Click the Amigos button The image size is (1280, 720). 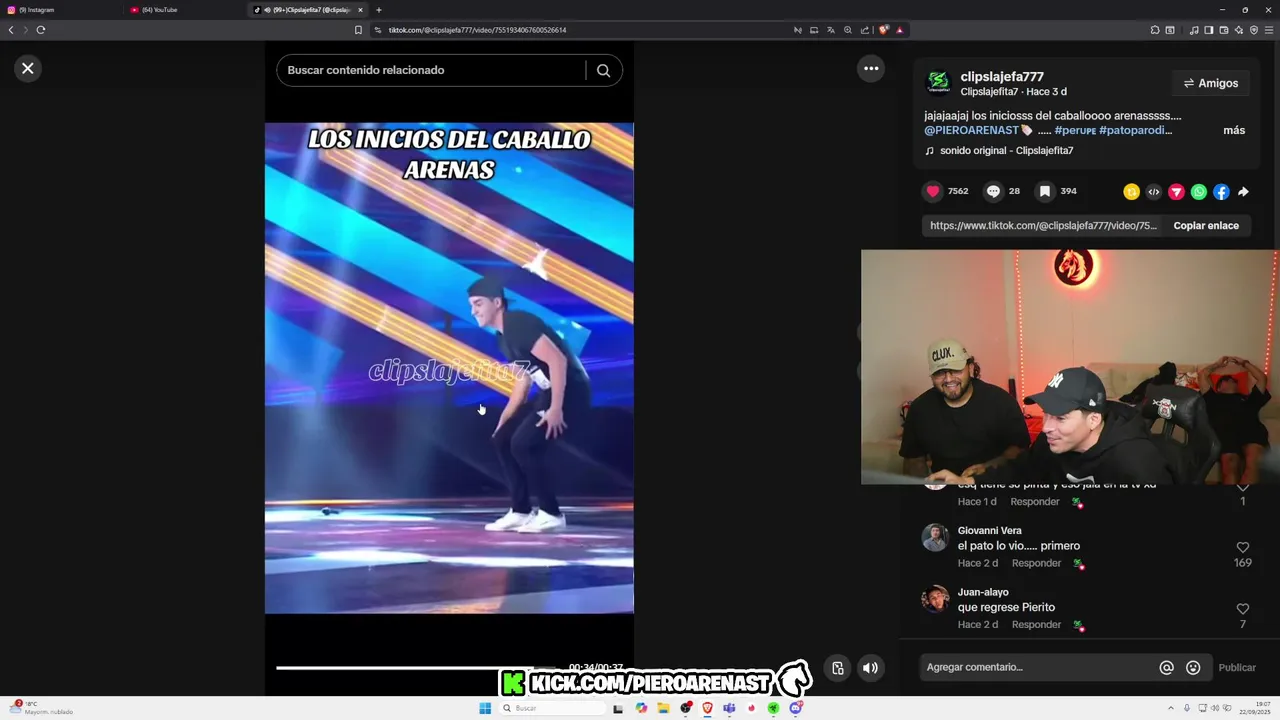[x=1211, y=83]
